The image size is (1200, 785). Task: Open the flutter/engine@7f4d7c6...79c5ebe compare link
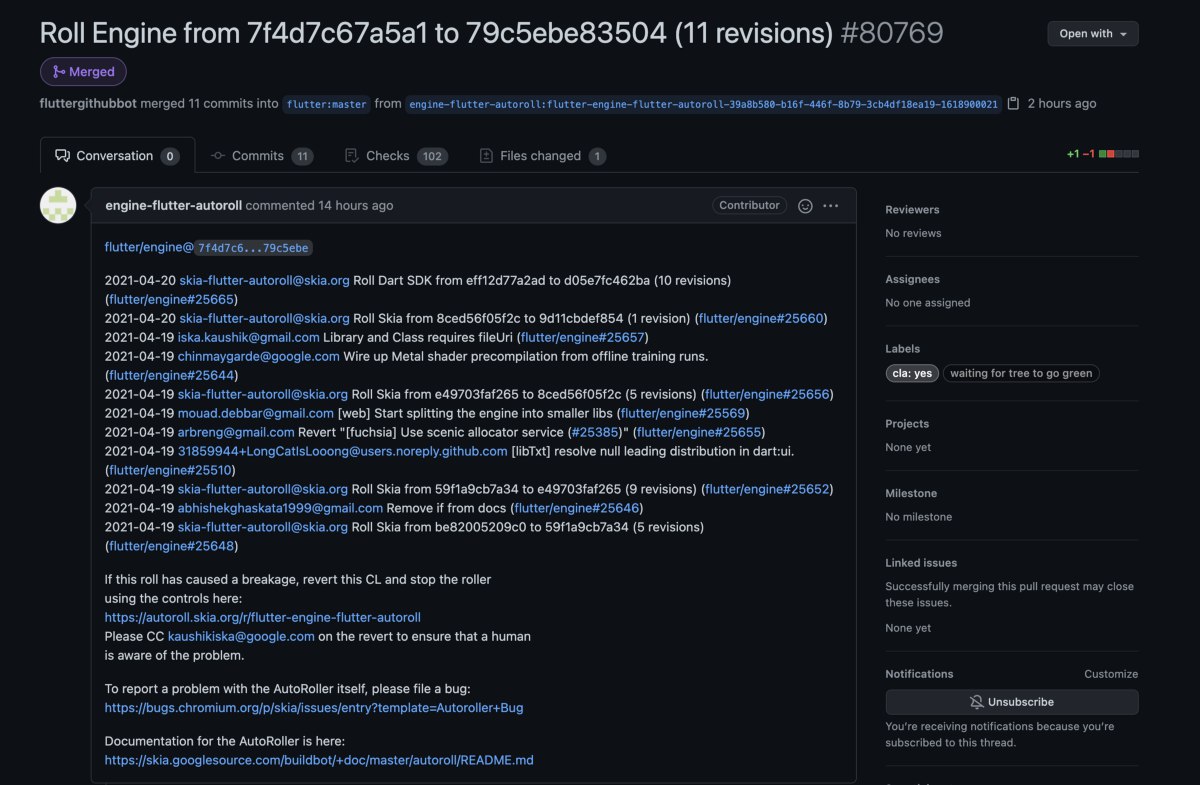tap(211, 247)
